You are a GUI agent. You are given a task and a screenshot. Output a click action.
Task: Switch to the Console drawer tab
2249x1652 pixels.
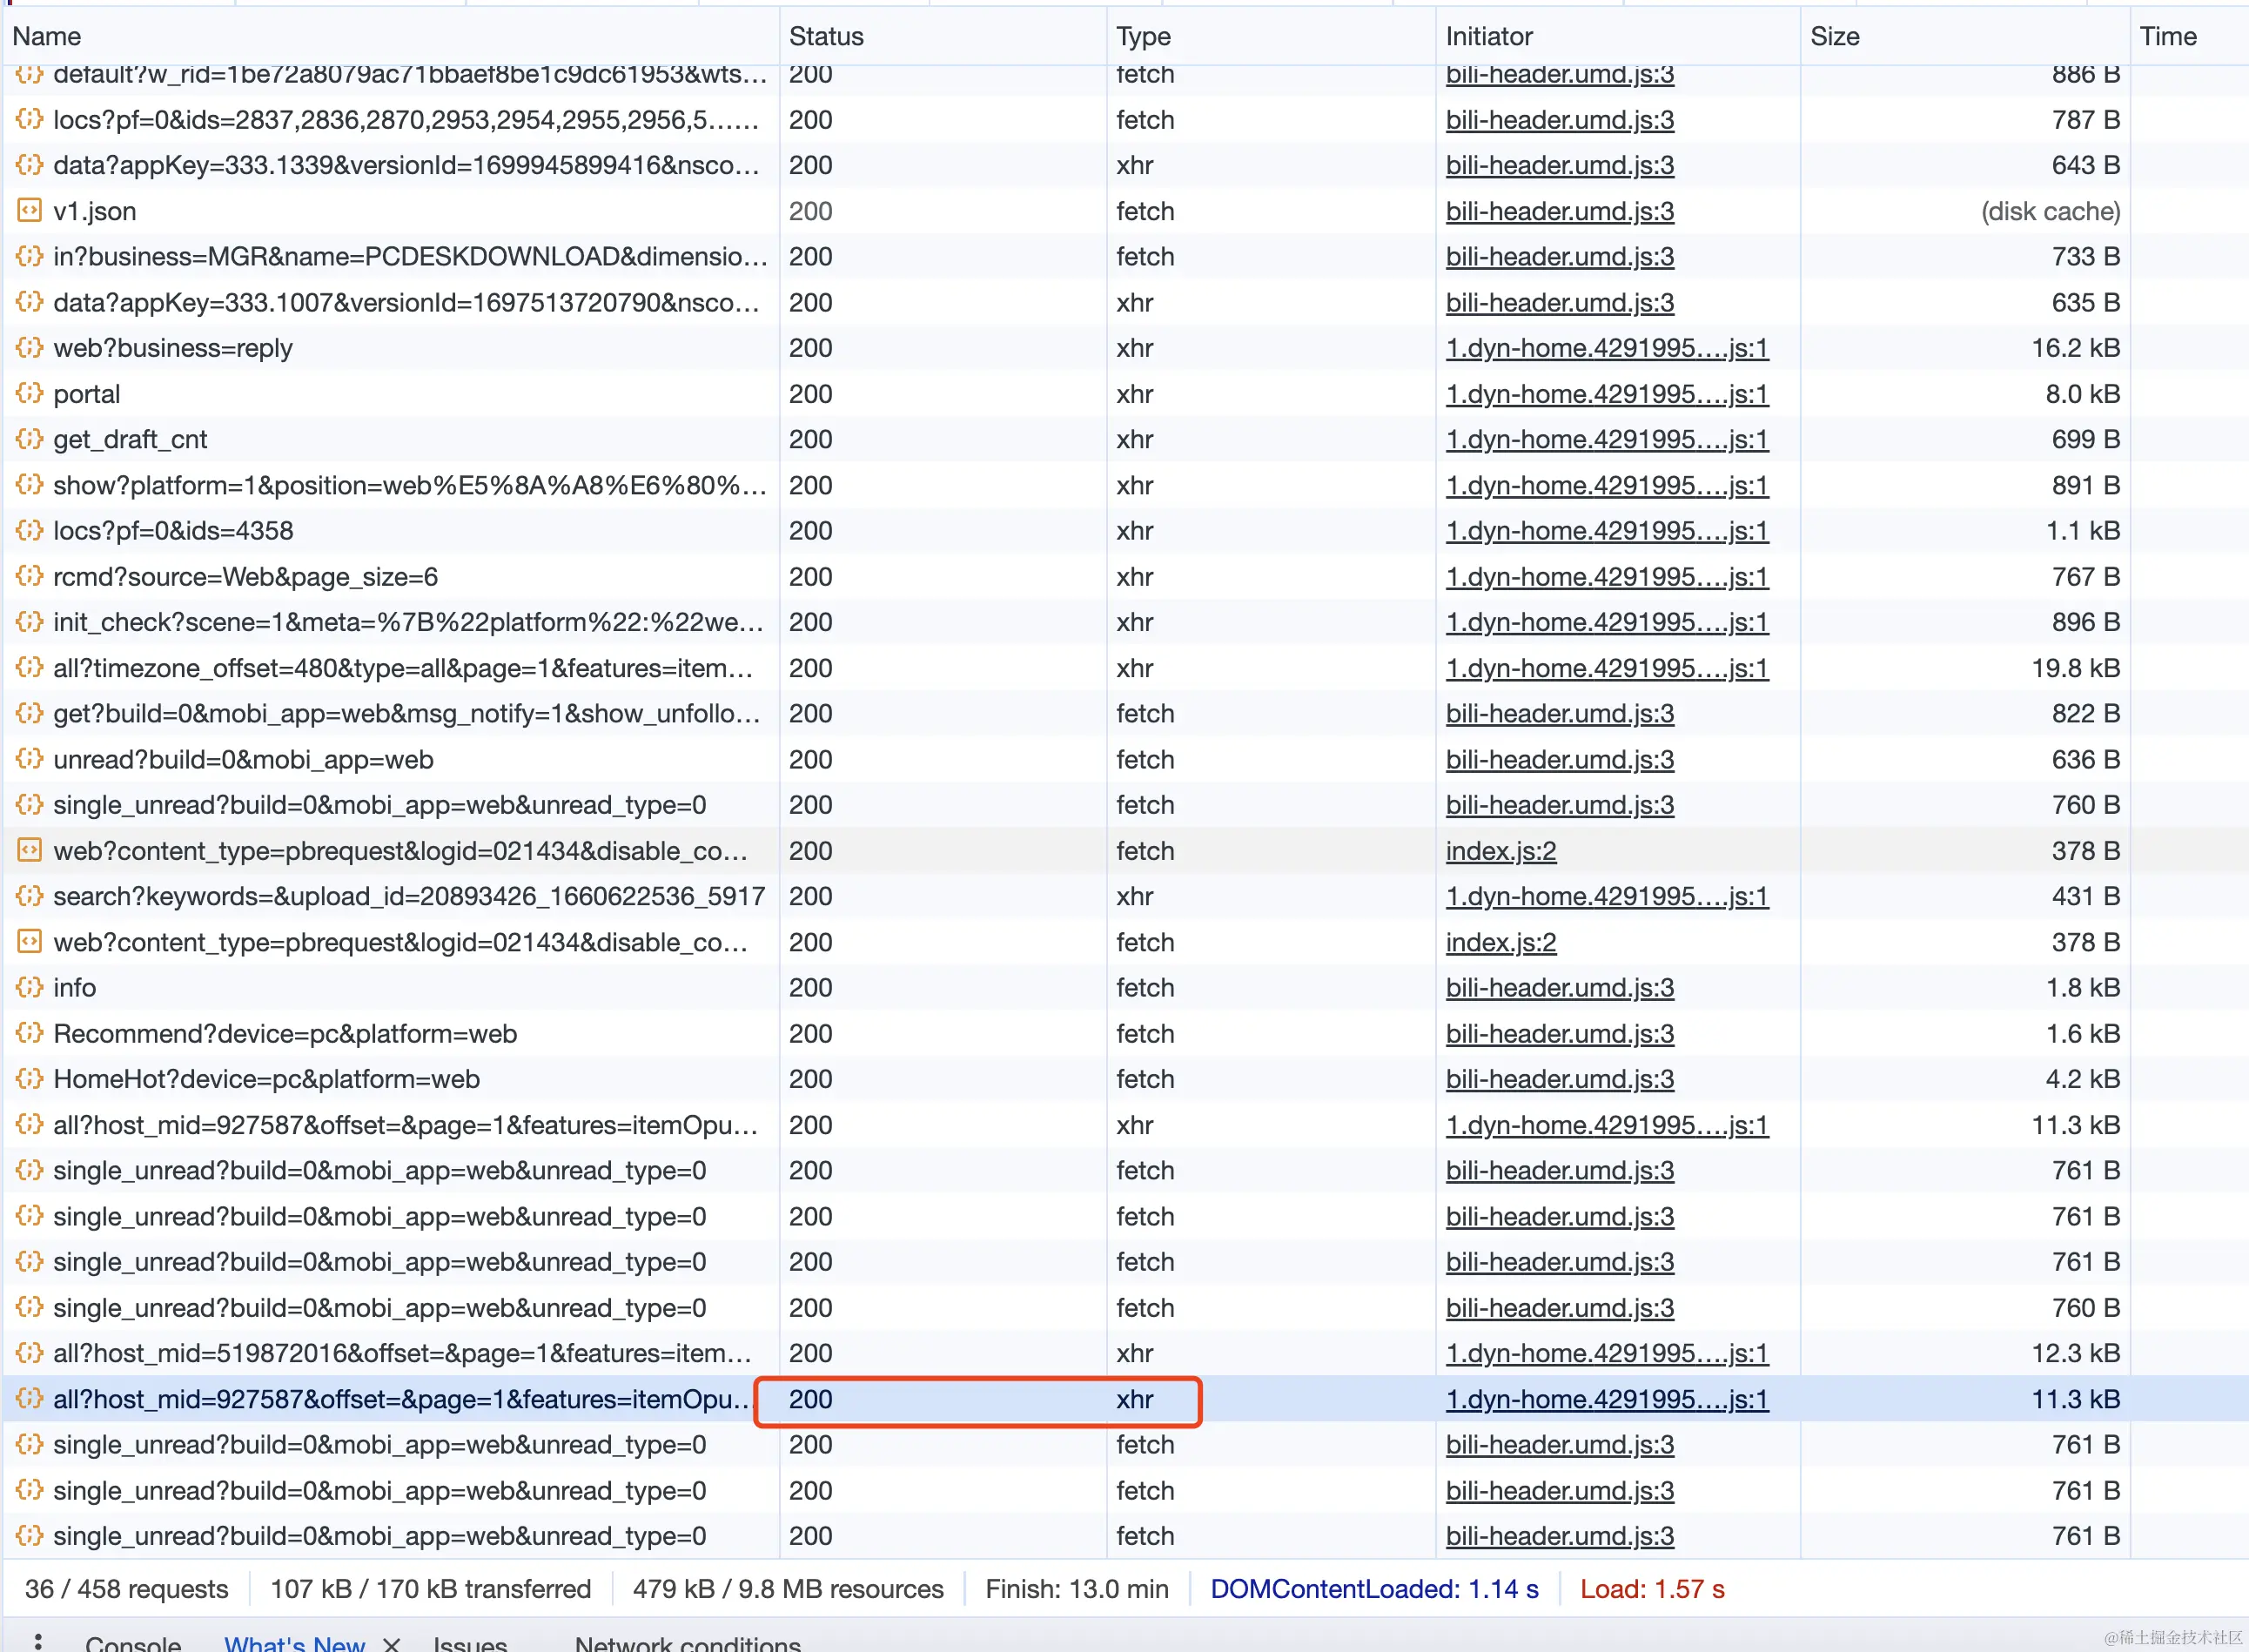click(x=133, y=1643)
